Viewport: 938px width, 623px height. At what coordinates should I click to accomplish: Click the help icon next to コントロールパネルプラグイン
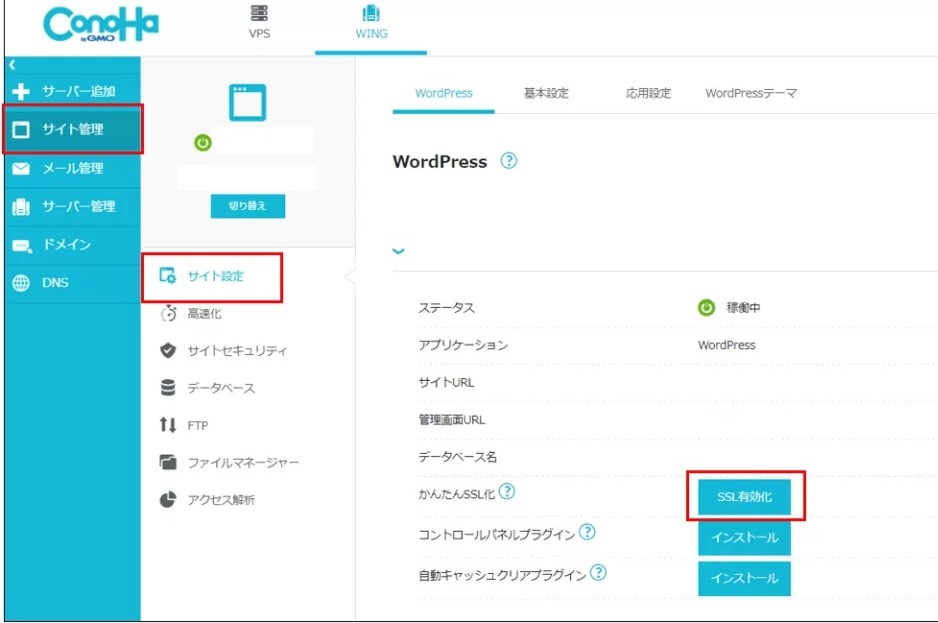(x=587, y=531)
